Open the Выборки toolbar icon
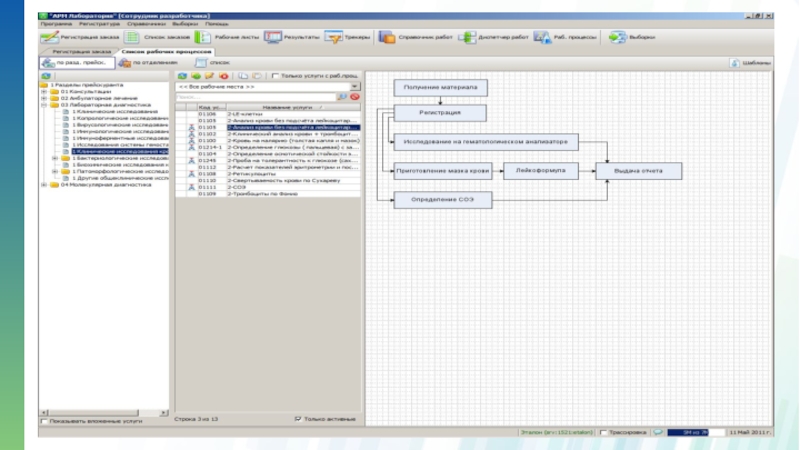Image resolution: width=800 pixels, height=450 pixels. (x=617, y=37)
